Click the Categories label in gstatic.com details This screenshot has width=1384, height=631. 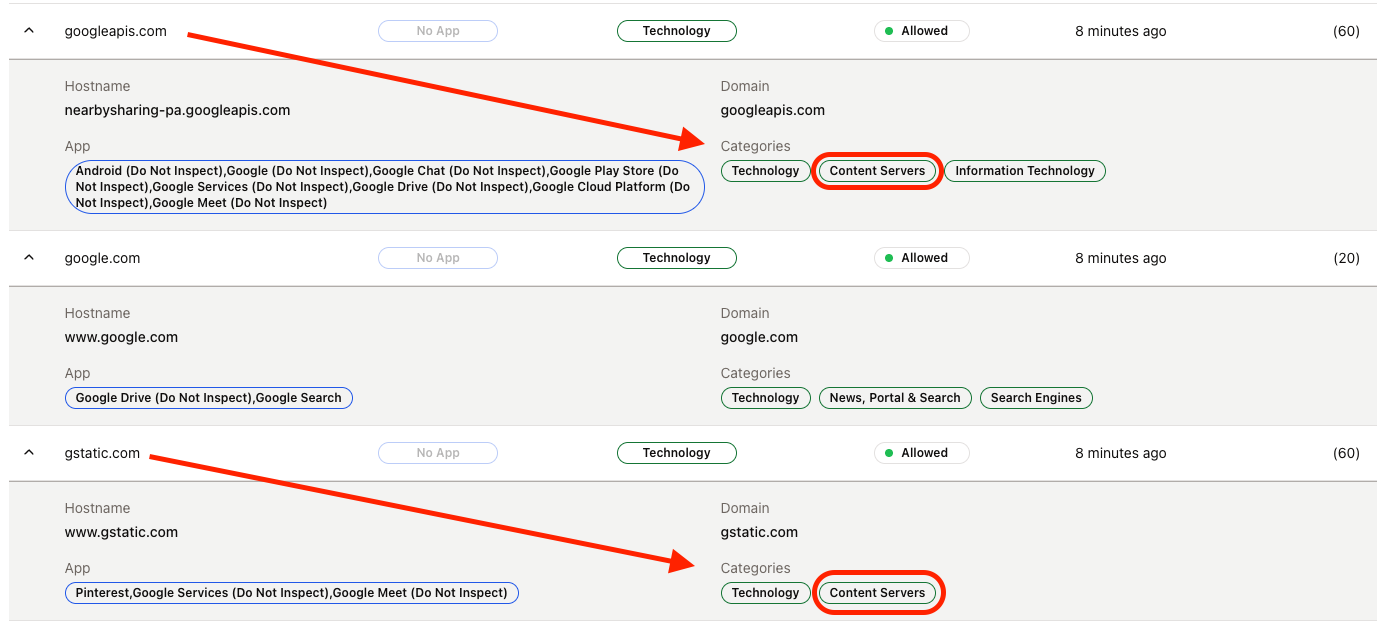756,568
